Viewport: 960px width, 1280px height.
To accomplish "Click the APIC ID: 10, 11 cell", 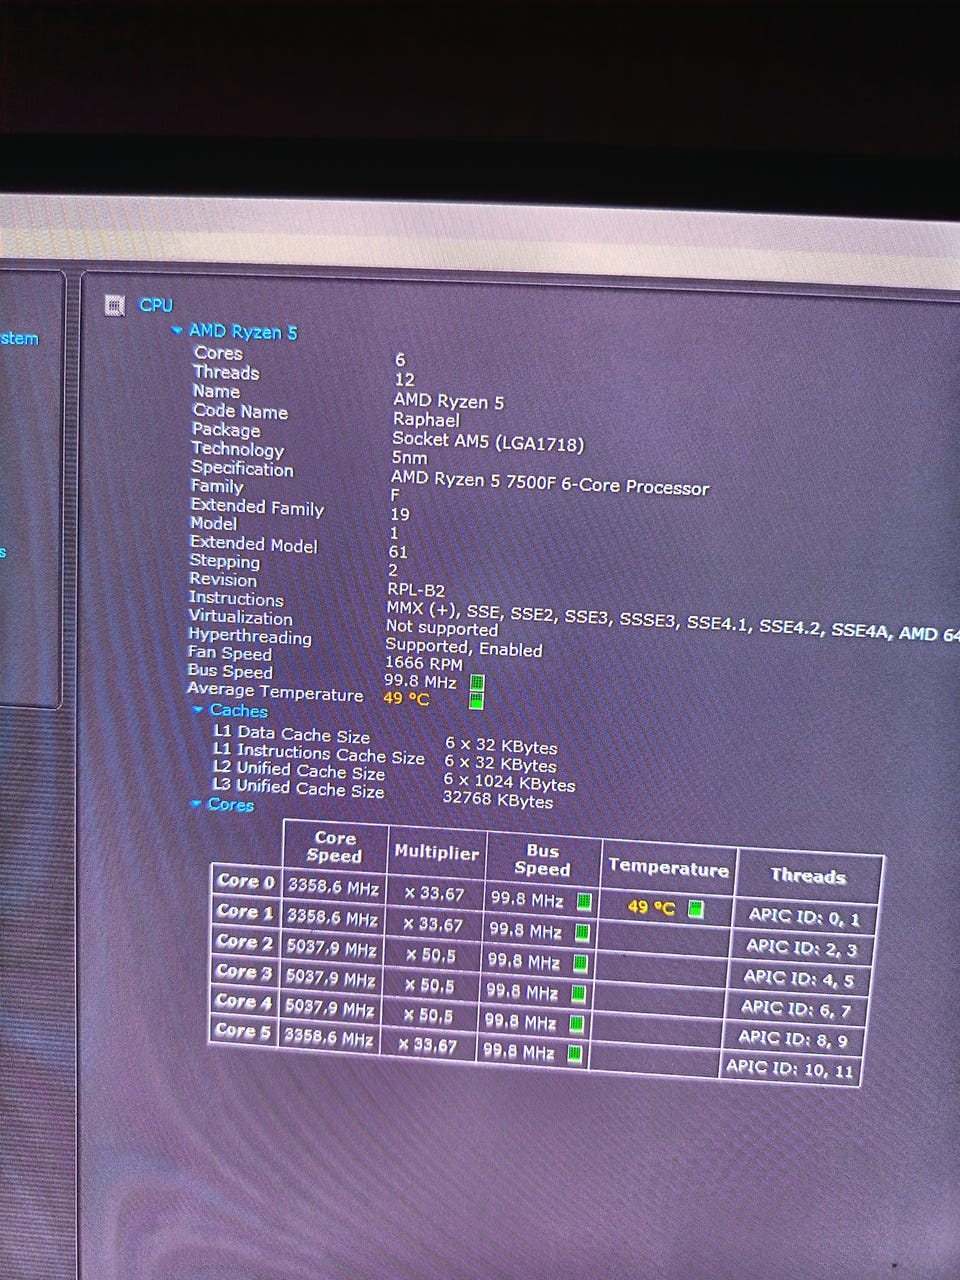I will pyautogui.click(x=790, y=1068).
